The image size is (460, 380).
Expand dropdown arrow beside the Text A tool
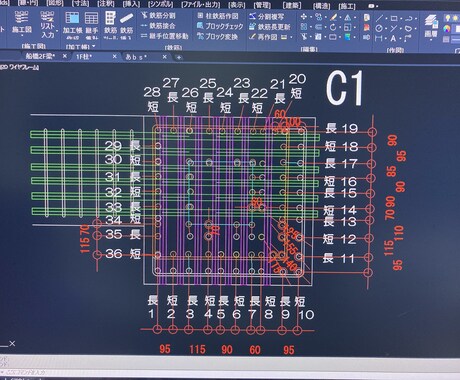point(400,39)
